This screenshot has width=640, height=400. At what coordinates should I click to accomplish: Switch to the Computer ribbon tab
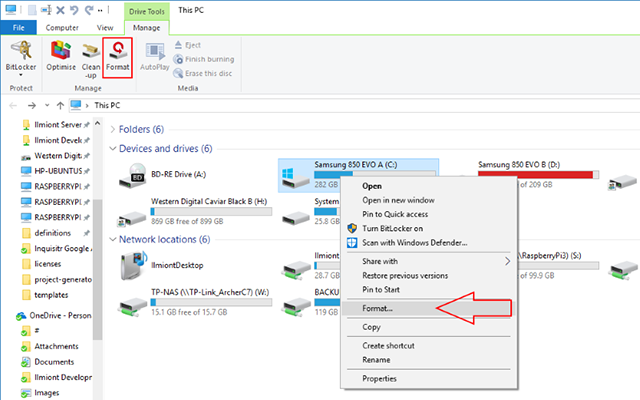(62, 28)
